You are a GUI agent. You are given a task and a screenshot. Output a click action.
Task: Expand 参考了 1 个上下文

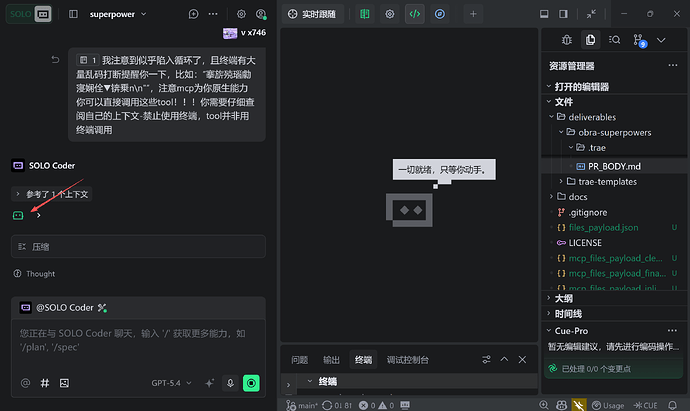click(52, 194)
